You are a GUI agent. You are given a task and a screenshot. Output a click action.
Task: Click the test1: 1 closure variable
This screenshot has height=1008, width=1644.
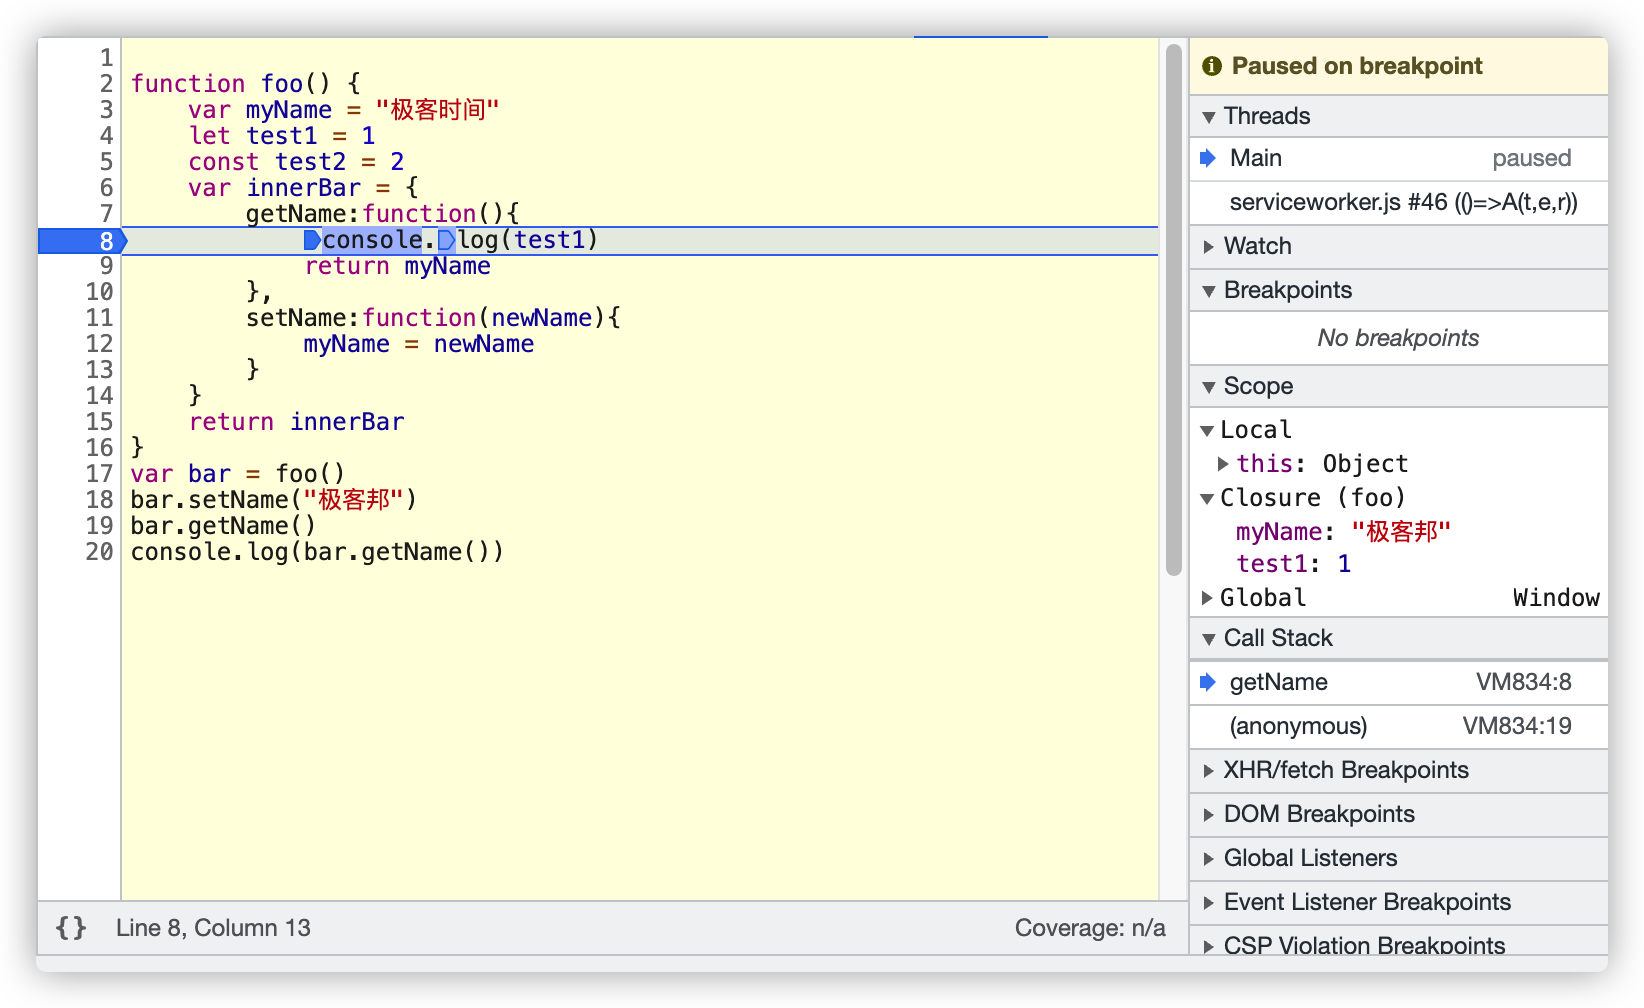pos(1294,564)
